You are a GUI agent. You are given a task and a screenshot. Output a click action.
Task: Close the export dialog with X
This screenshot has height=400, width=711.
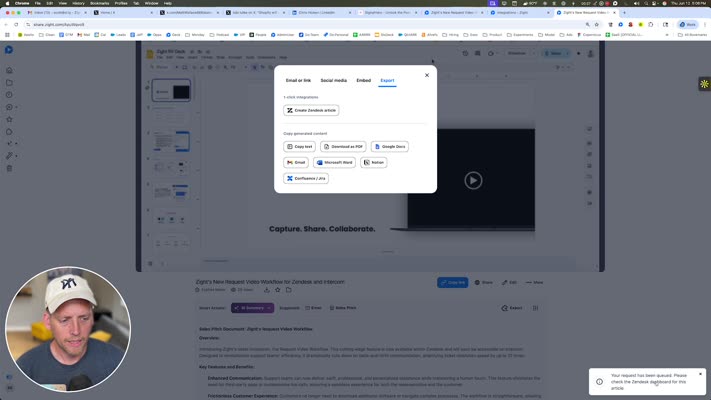427,75
